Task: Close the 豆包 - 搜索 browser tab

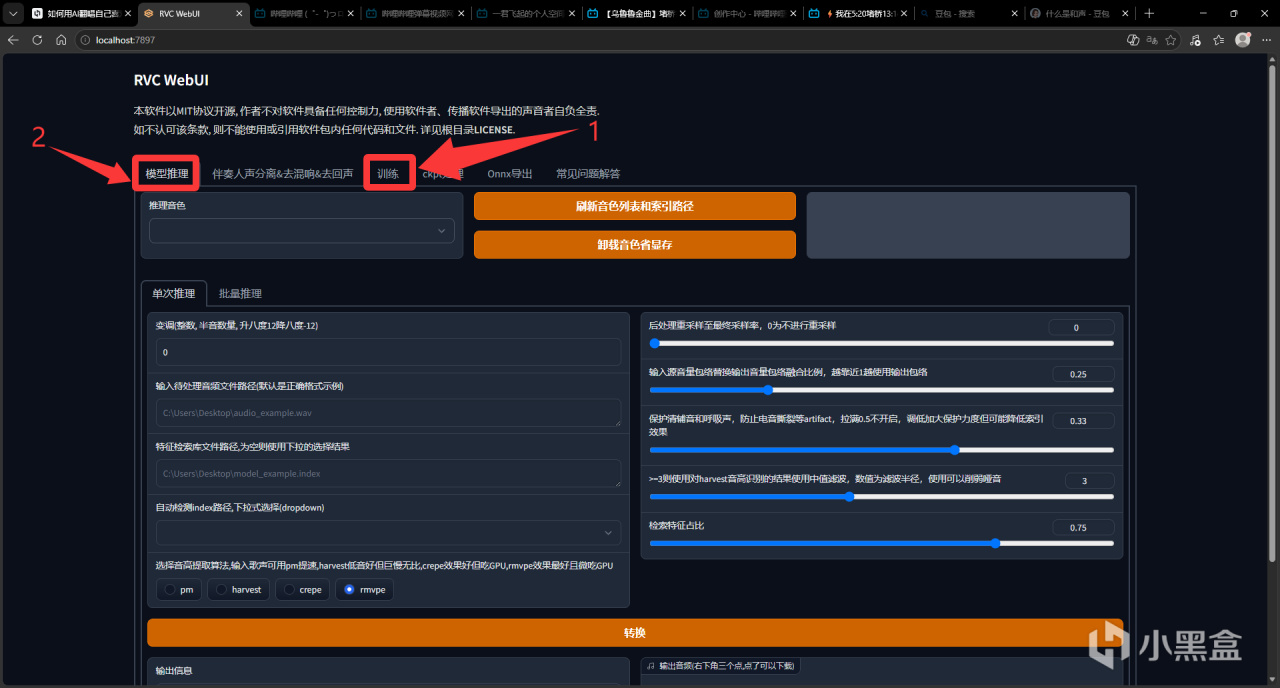Action: (1017, 14)
